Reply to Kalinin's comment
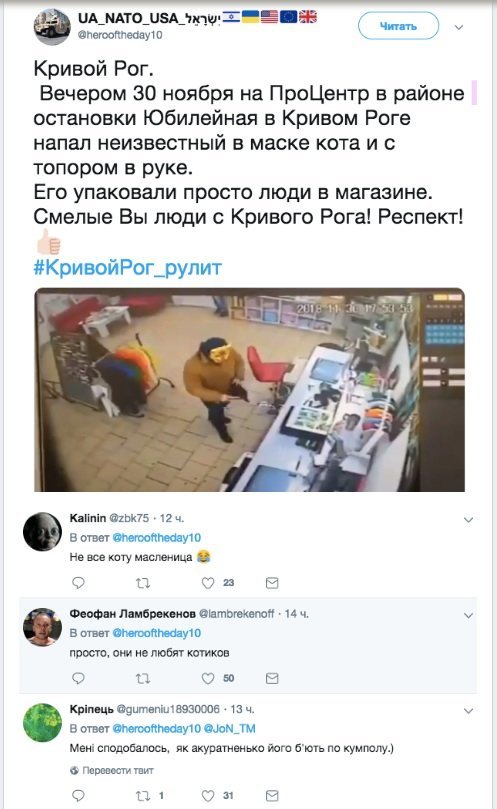 click(78, 583)
